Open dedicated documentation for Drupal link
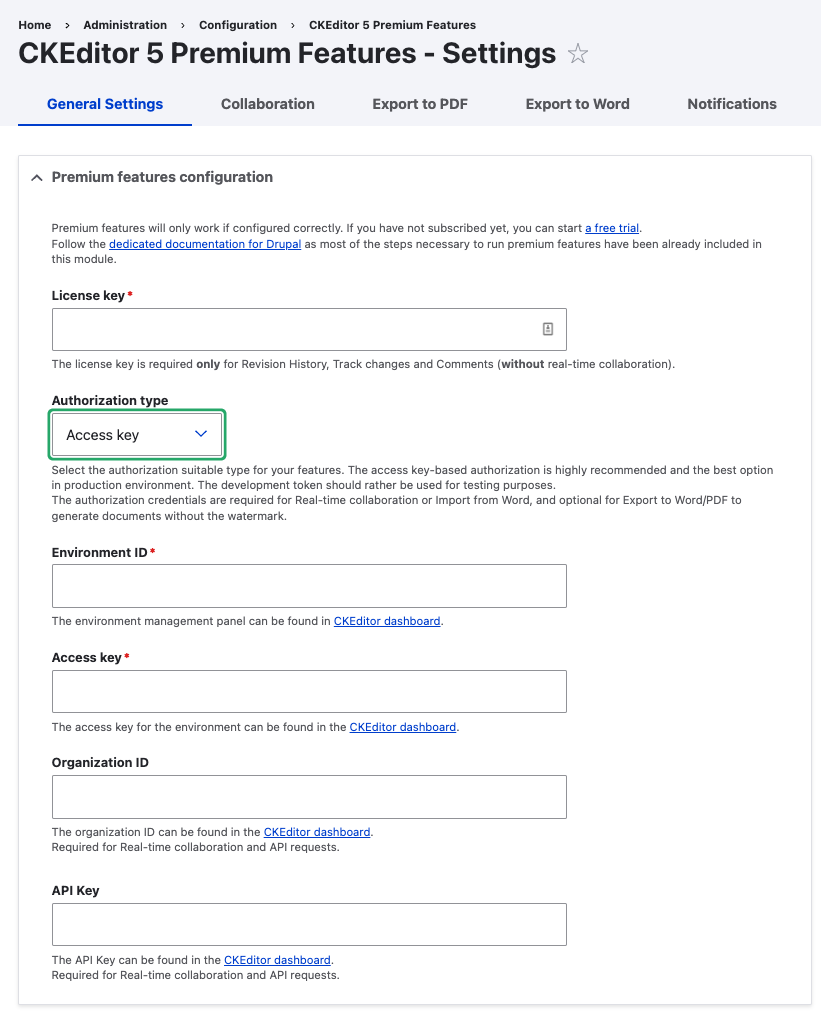The width and height of the screenshot is (821, 1012). pos(205,244)
